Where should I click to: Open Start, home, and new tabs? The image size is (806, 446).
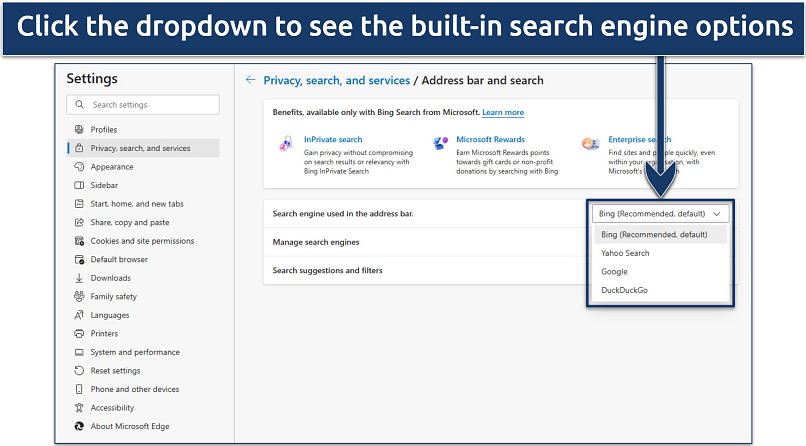[137, 204]
